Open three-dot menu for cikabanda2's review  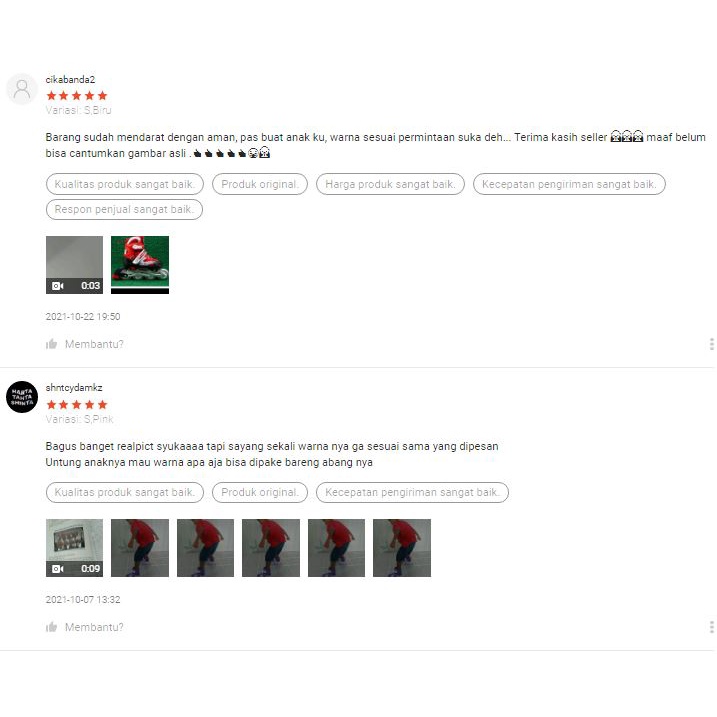tap(712, 344)
